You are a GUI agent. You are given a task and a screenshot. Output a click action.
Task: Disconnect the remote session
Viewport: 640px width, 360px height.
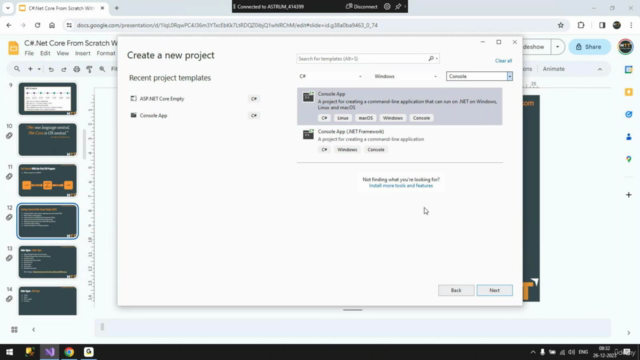tap(362, 7)
